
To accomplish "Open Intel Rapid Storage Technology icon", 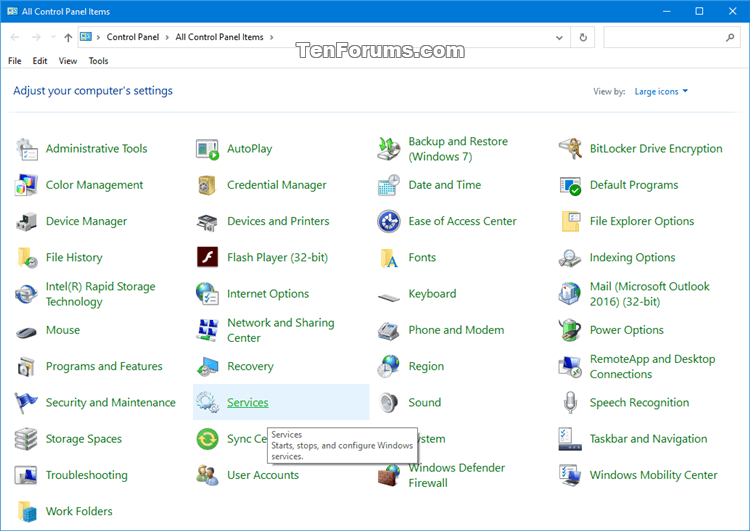I will (x=26, y=294).
